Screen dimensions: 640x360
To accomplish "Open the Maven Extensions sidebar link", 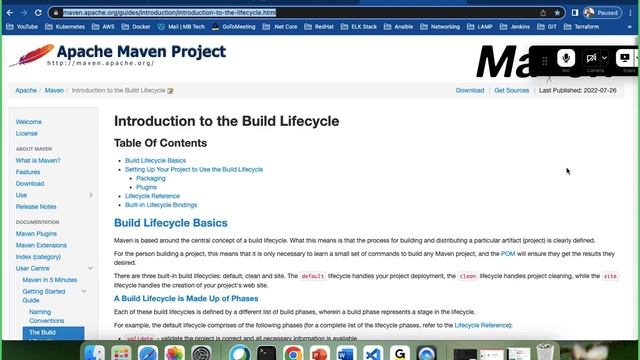I will pos(41,245).
